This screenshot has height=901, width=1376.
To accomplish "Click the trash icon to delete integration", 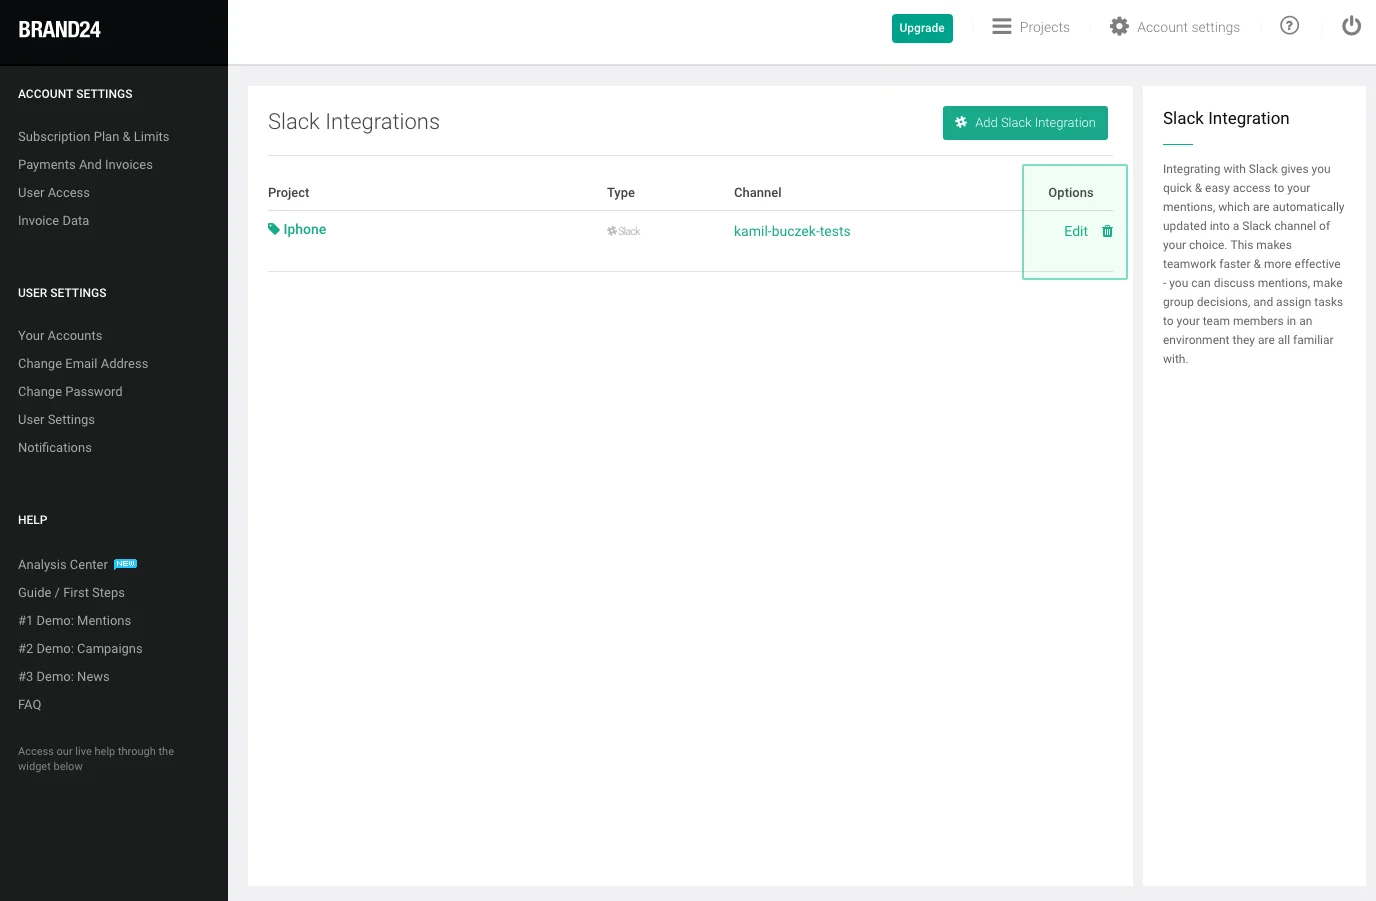I will tap(1107, 231).
